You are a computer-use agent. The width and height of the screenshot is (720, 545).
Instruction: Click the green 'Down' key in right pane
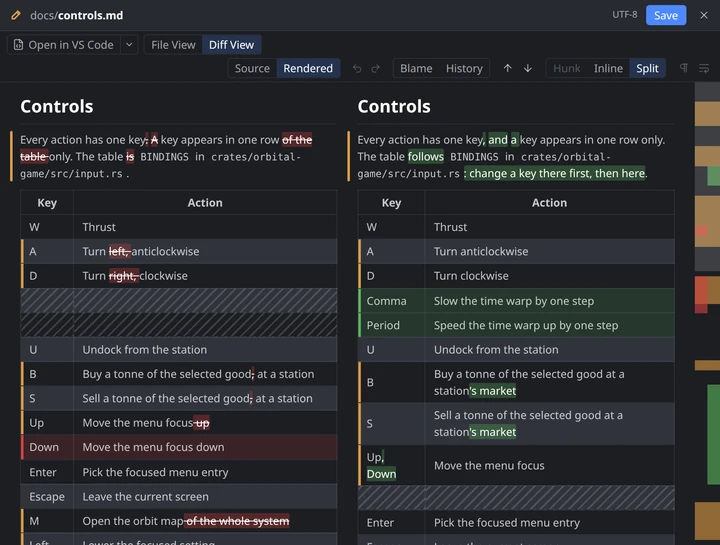pos(381,474)
